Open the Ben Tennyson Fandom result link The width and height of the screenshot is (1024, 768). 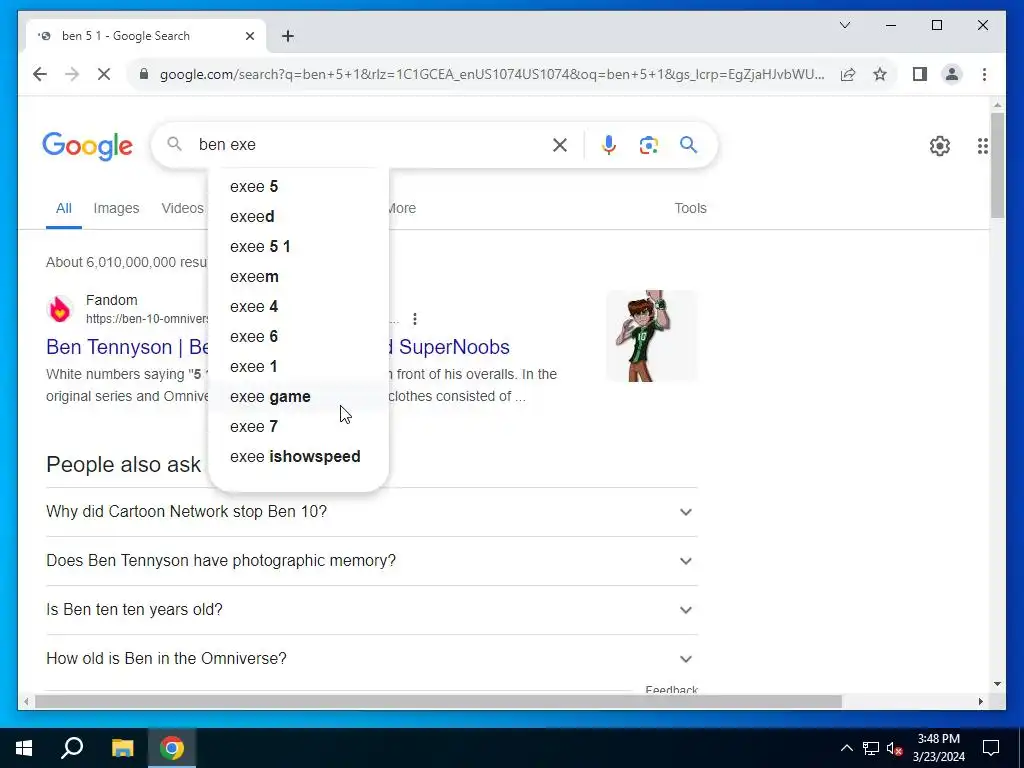tap(278, 347)
